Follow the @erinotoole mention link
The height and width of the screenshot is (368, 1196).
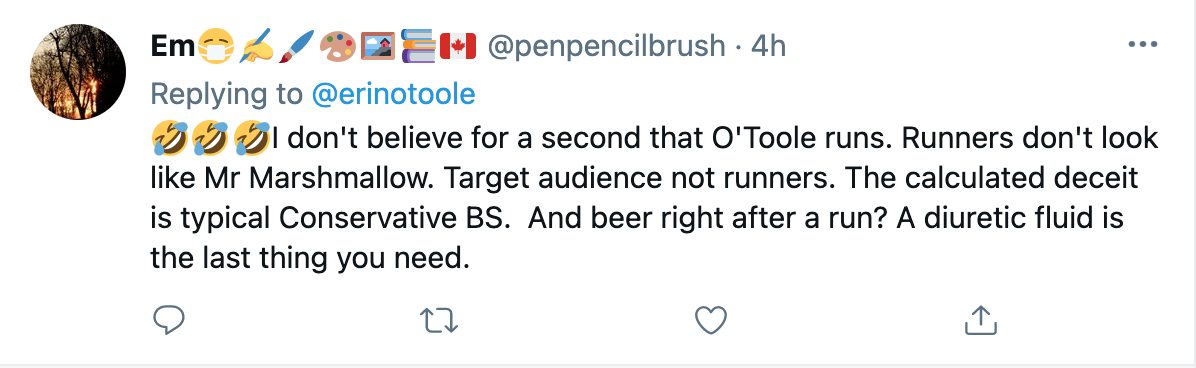click(x=394, y=94)
